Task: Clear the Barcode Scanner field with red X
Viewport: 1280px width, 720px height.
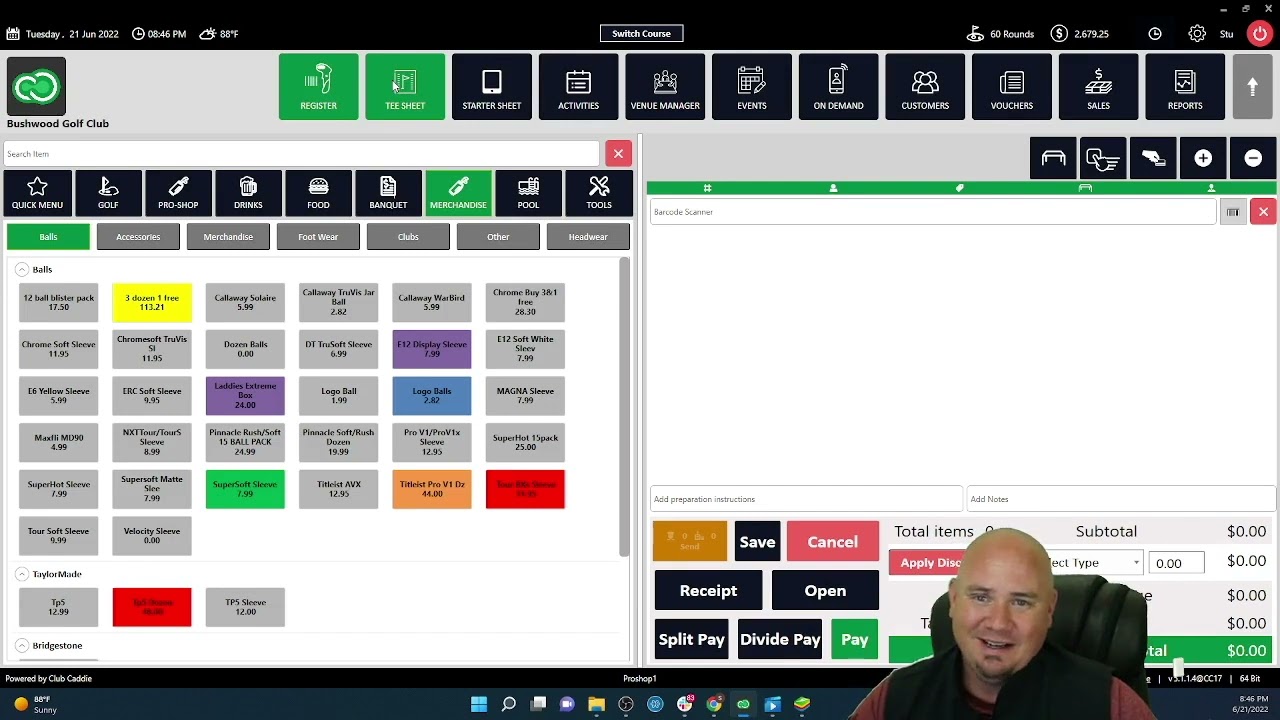Action: pyautogui.click(x=1263, y=212)
